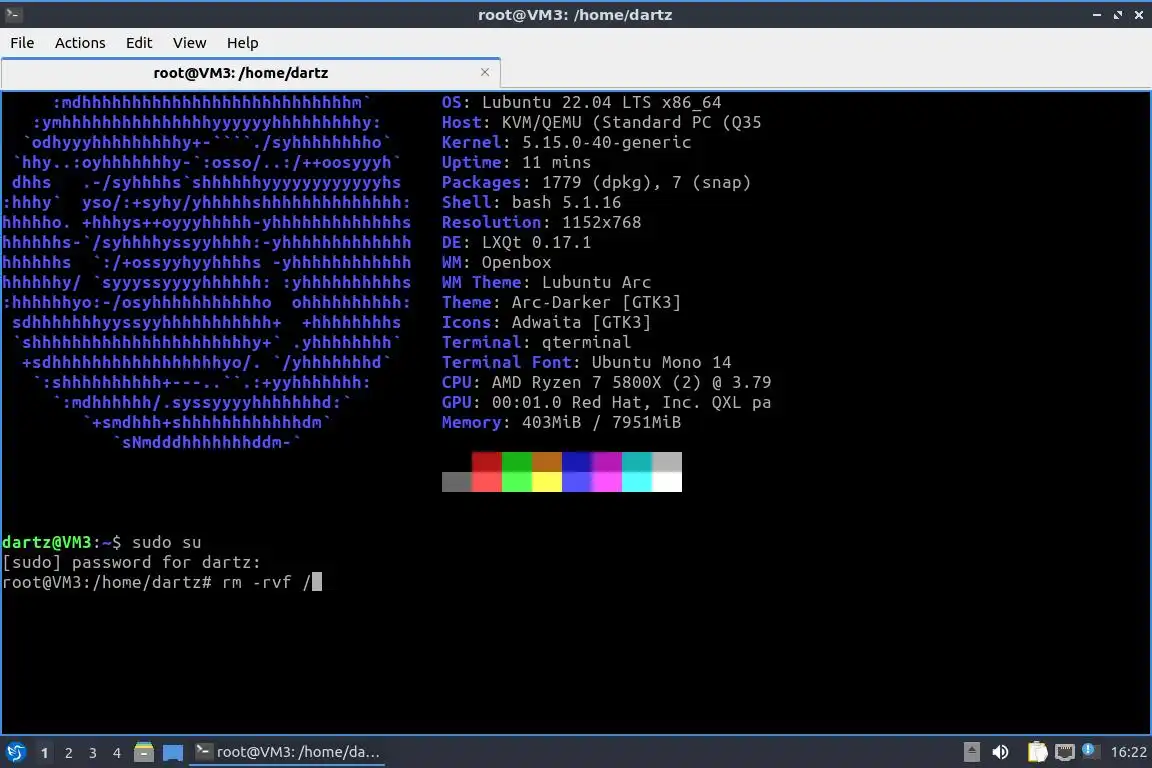Click the WM Theme 'Lubuntu Arc' value
This screenshot has height=768, width=1152.
597,282
